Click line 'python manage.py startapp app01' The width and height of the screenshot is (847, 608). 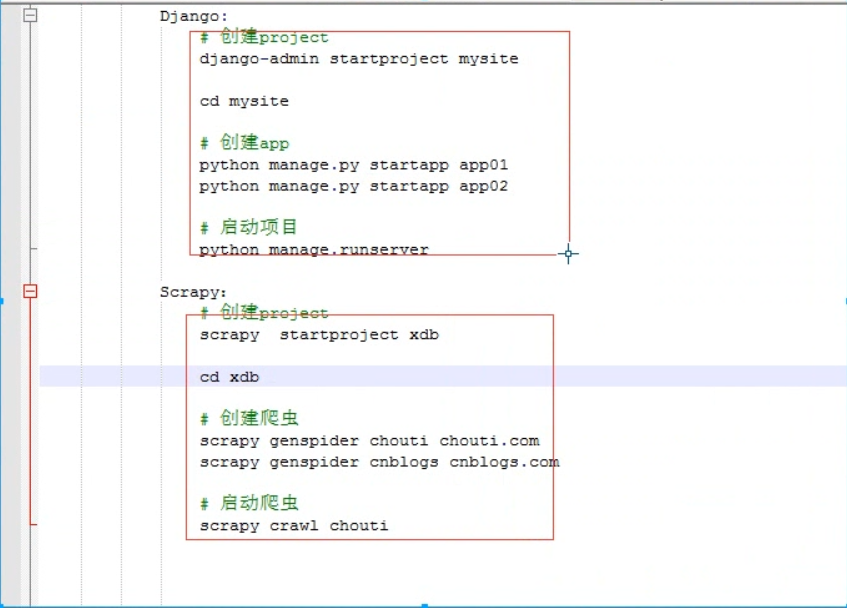[x=354, y=165]
